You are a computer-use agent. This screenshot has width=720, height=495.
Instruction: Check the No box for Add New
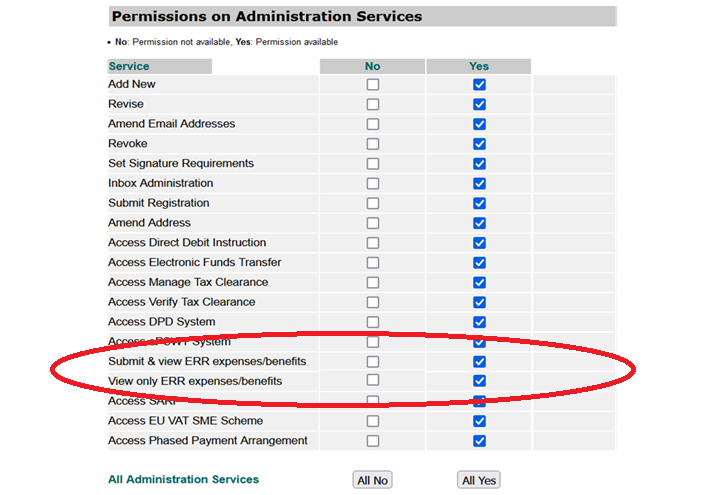pyautogui.click(x=373, y=85)
